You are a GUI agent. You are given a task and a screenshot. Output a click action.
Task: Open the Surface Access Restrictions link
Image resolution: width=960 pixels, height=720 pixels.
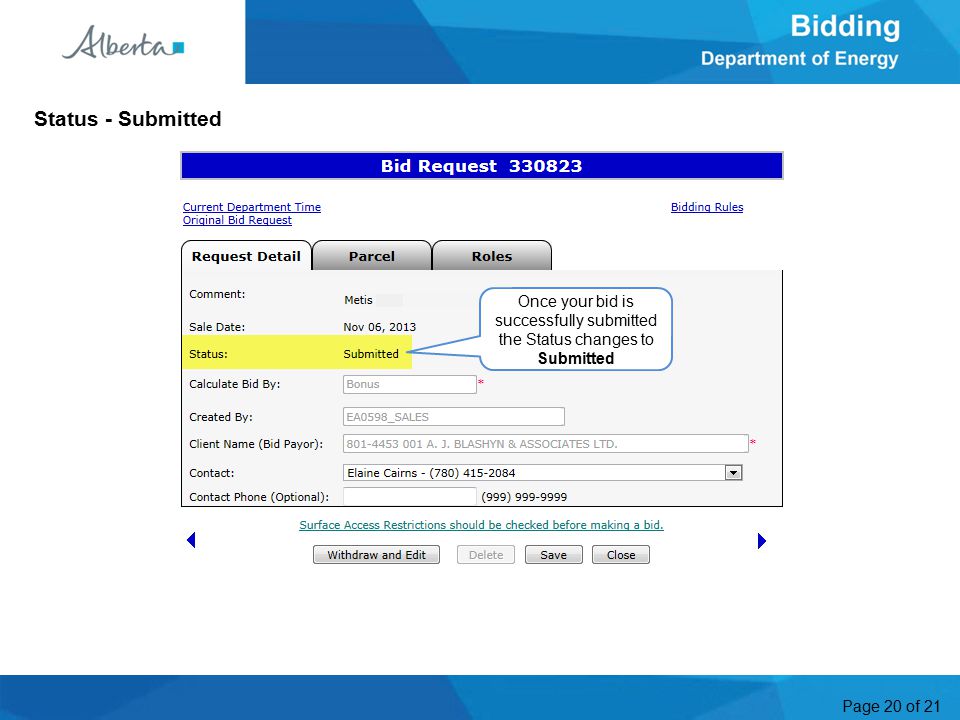[481, 525]
